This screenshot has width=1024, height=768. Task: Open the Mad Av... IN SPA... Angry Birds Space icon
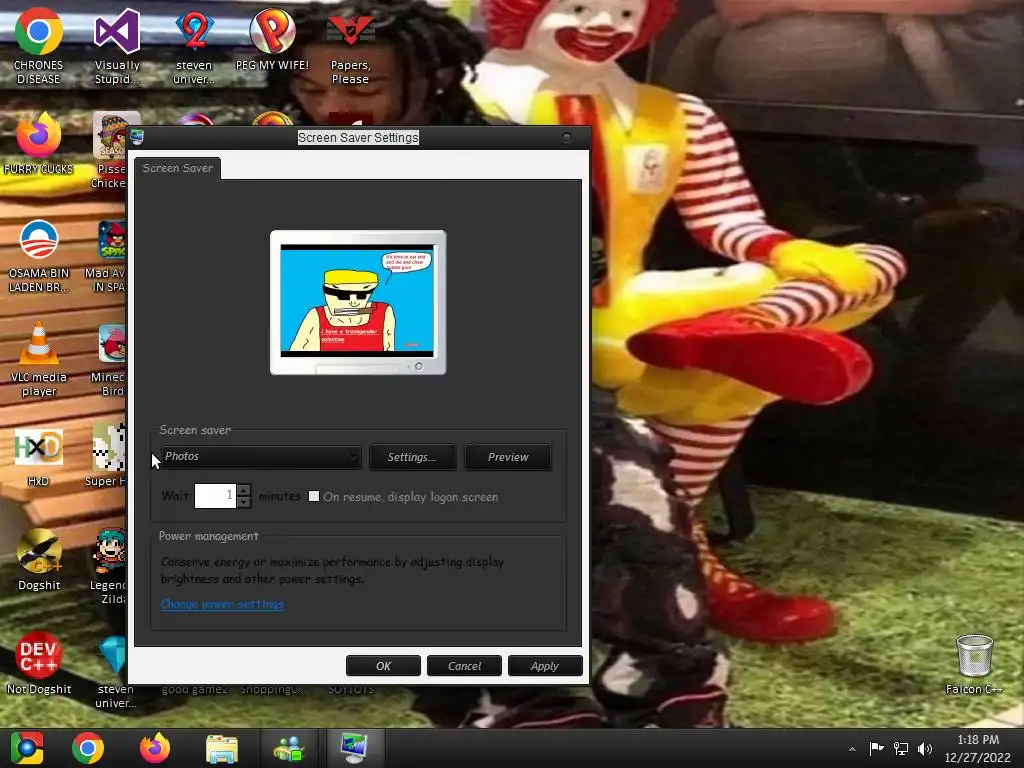(x=107, y=256)
